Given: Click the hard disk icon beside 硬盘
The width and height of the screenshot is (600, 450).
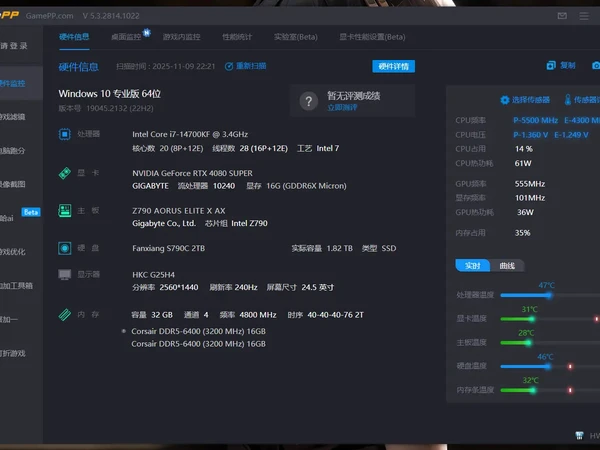Looking at the screenshot, I should [x=65, y=248].
